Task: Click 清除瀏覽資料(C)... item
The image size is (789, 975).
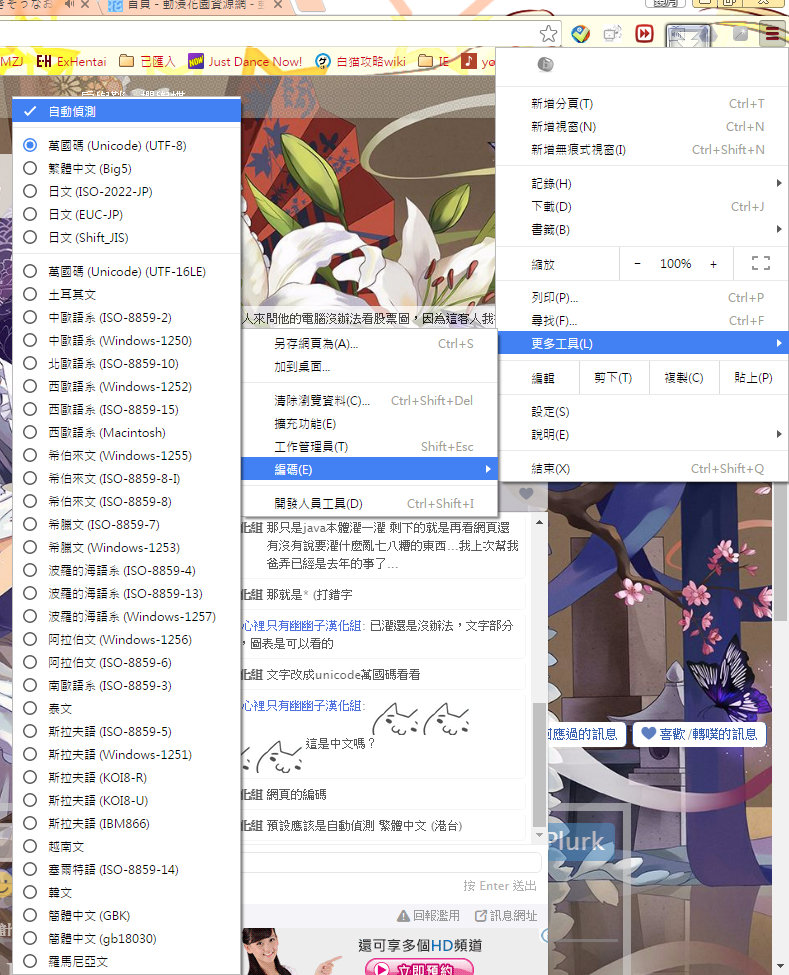Action: coord(369,400)
